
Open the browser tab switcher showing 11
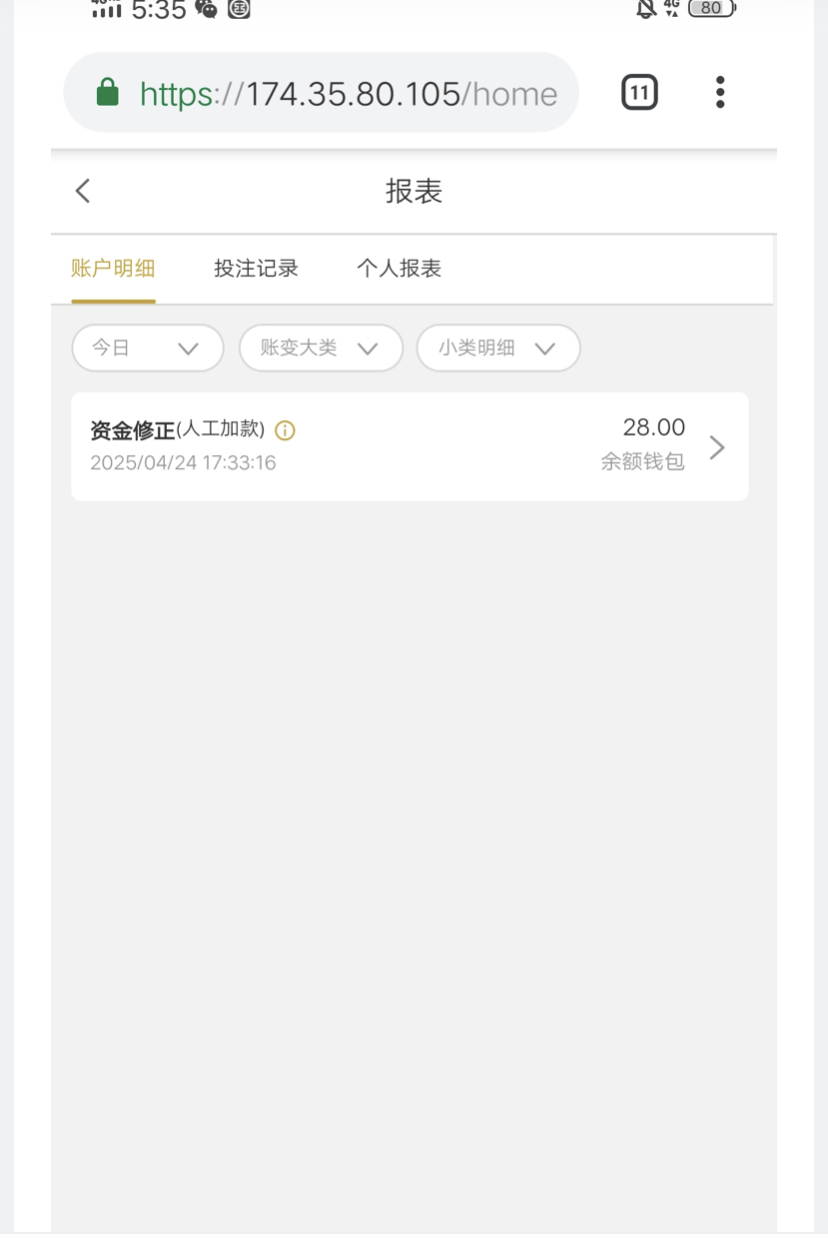[x=639, y=93]
